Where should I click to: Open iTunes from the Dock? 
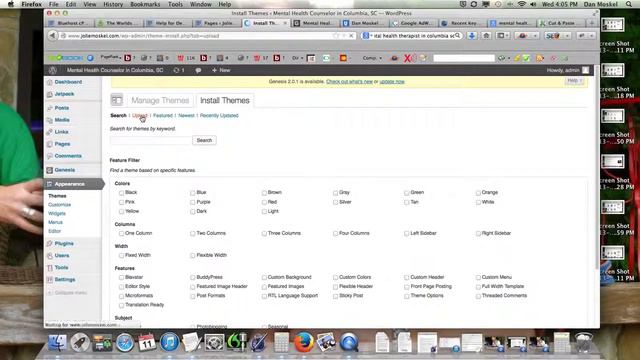click(169, 342)
